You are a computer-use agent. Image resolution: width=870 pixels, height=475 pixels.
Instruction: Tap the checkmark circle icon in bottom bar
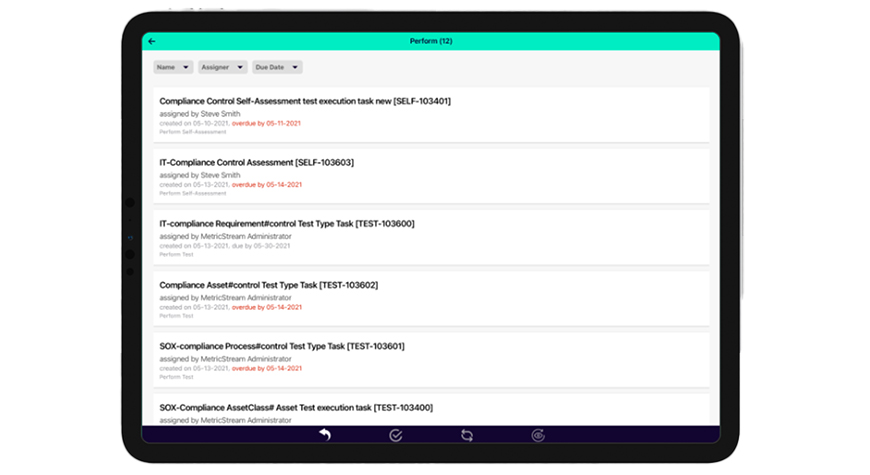tap(396, 436)
